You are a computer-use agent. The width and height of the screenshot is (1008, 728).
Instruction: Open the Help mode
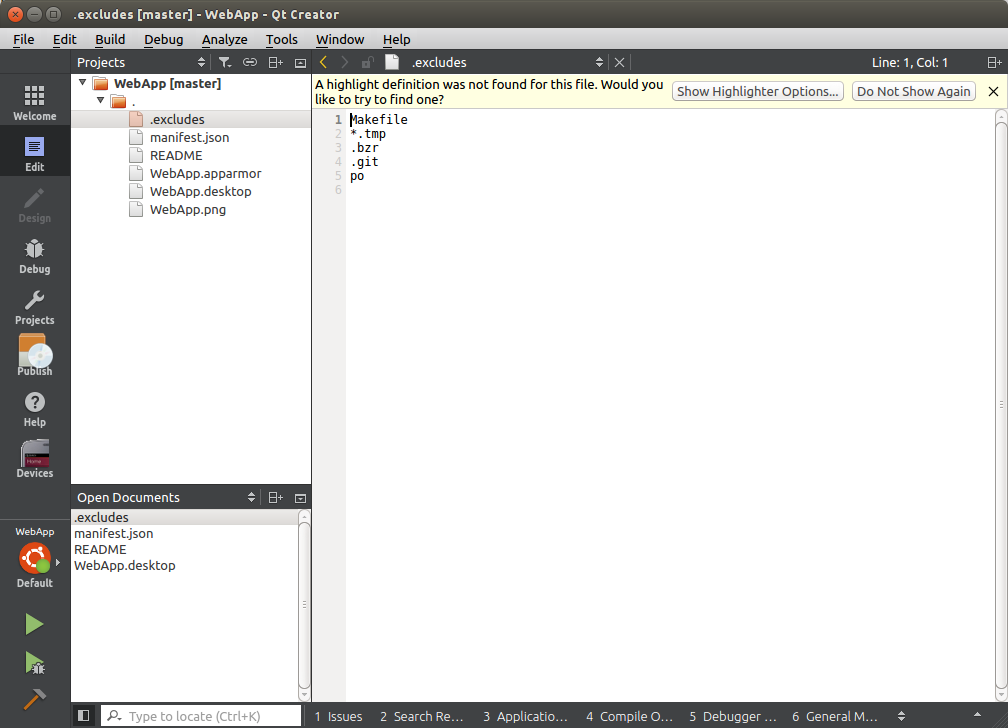35,408
